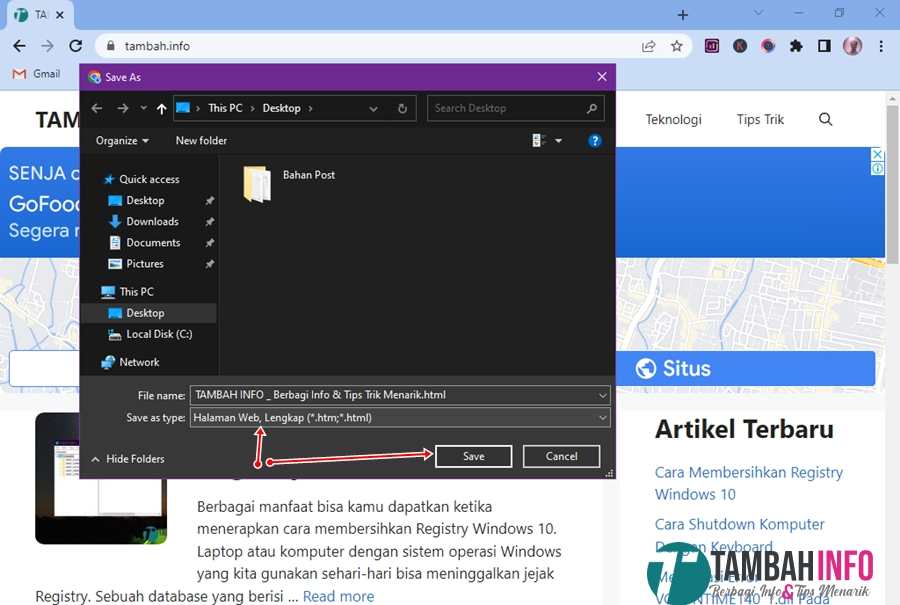Open Chrome's three-dot menu
The width and height of the screenshot is (900, 605).
[x=881, y=46]
